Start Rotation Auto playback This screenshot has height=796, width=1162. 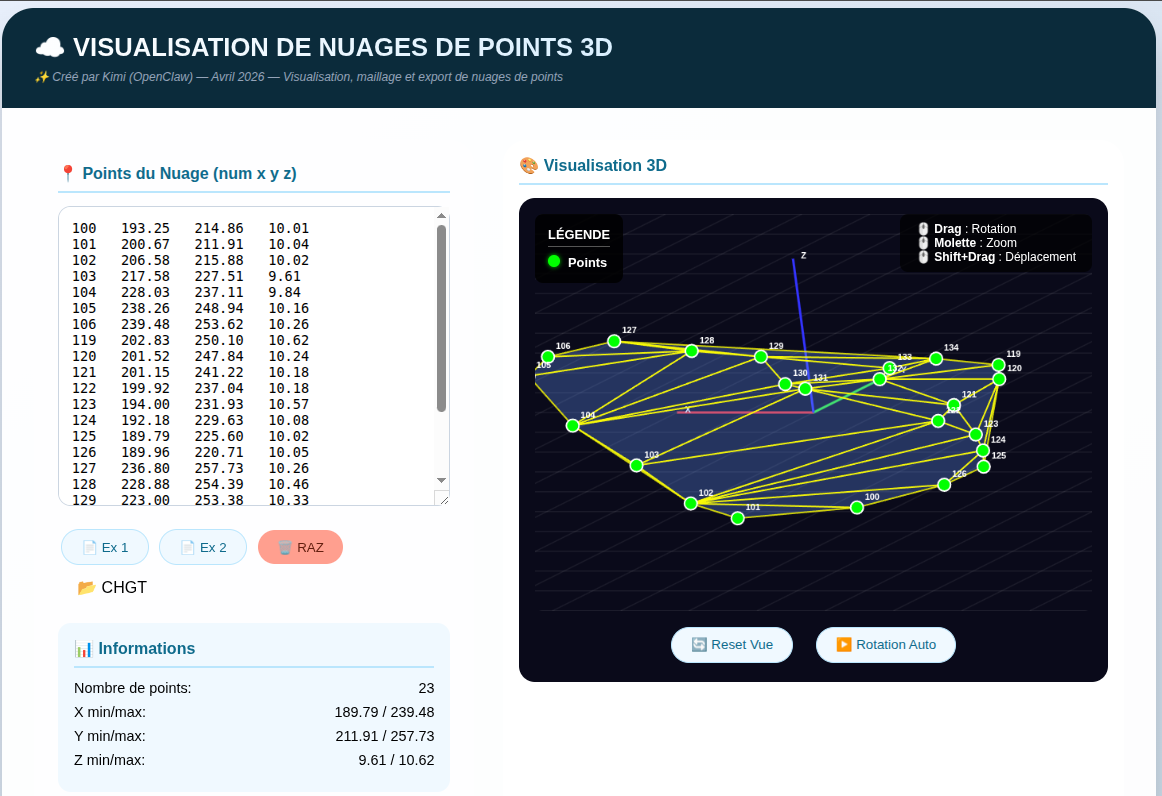tap(885, 645)
